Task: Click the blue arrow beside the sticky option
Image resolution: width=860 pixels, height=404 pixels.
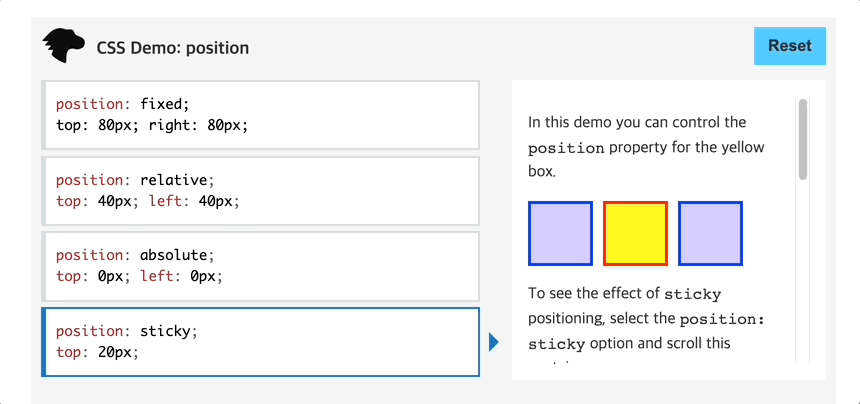Action: [494, 342]
